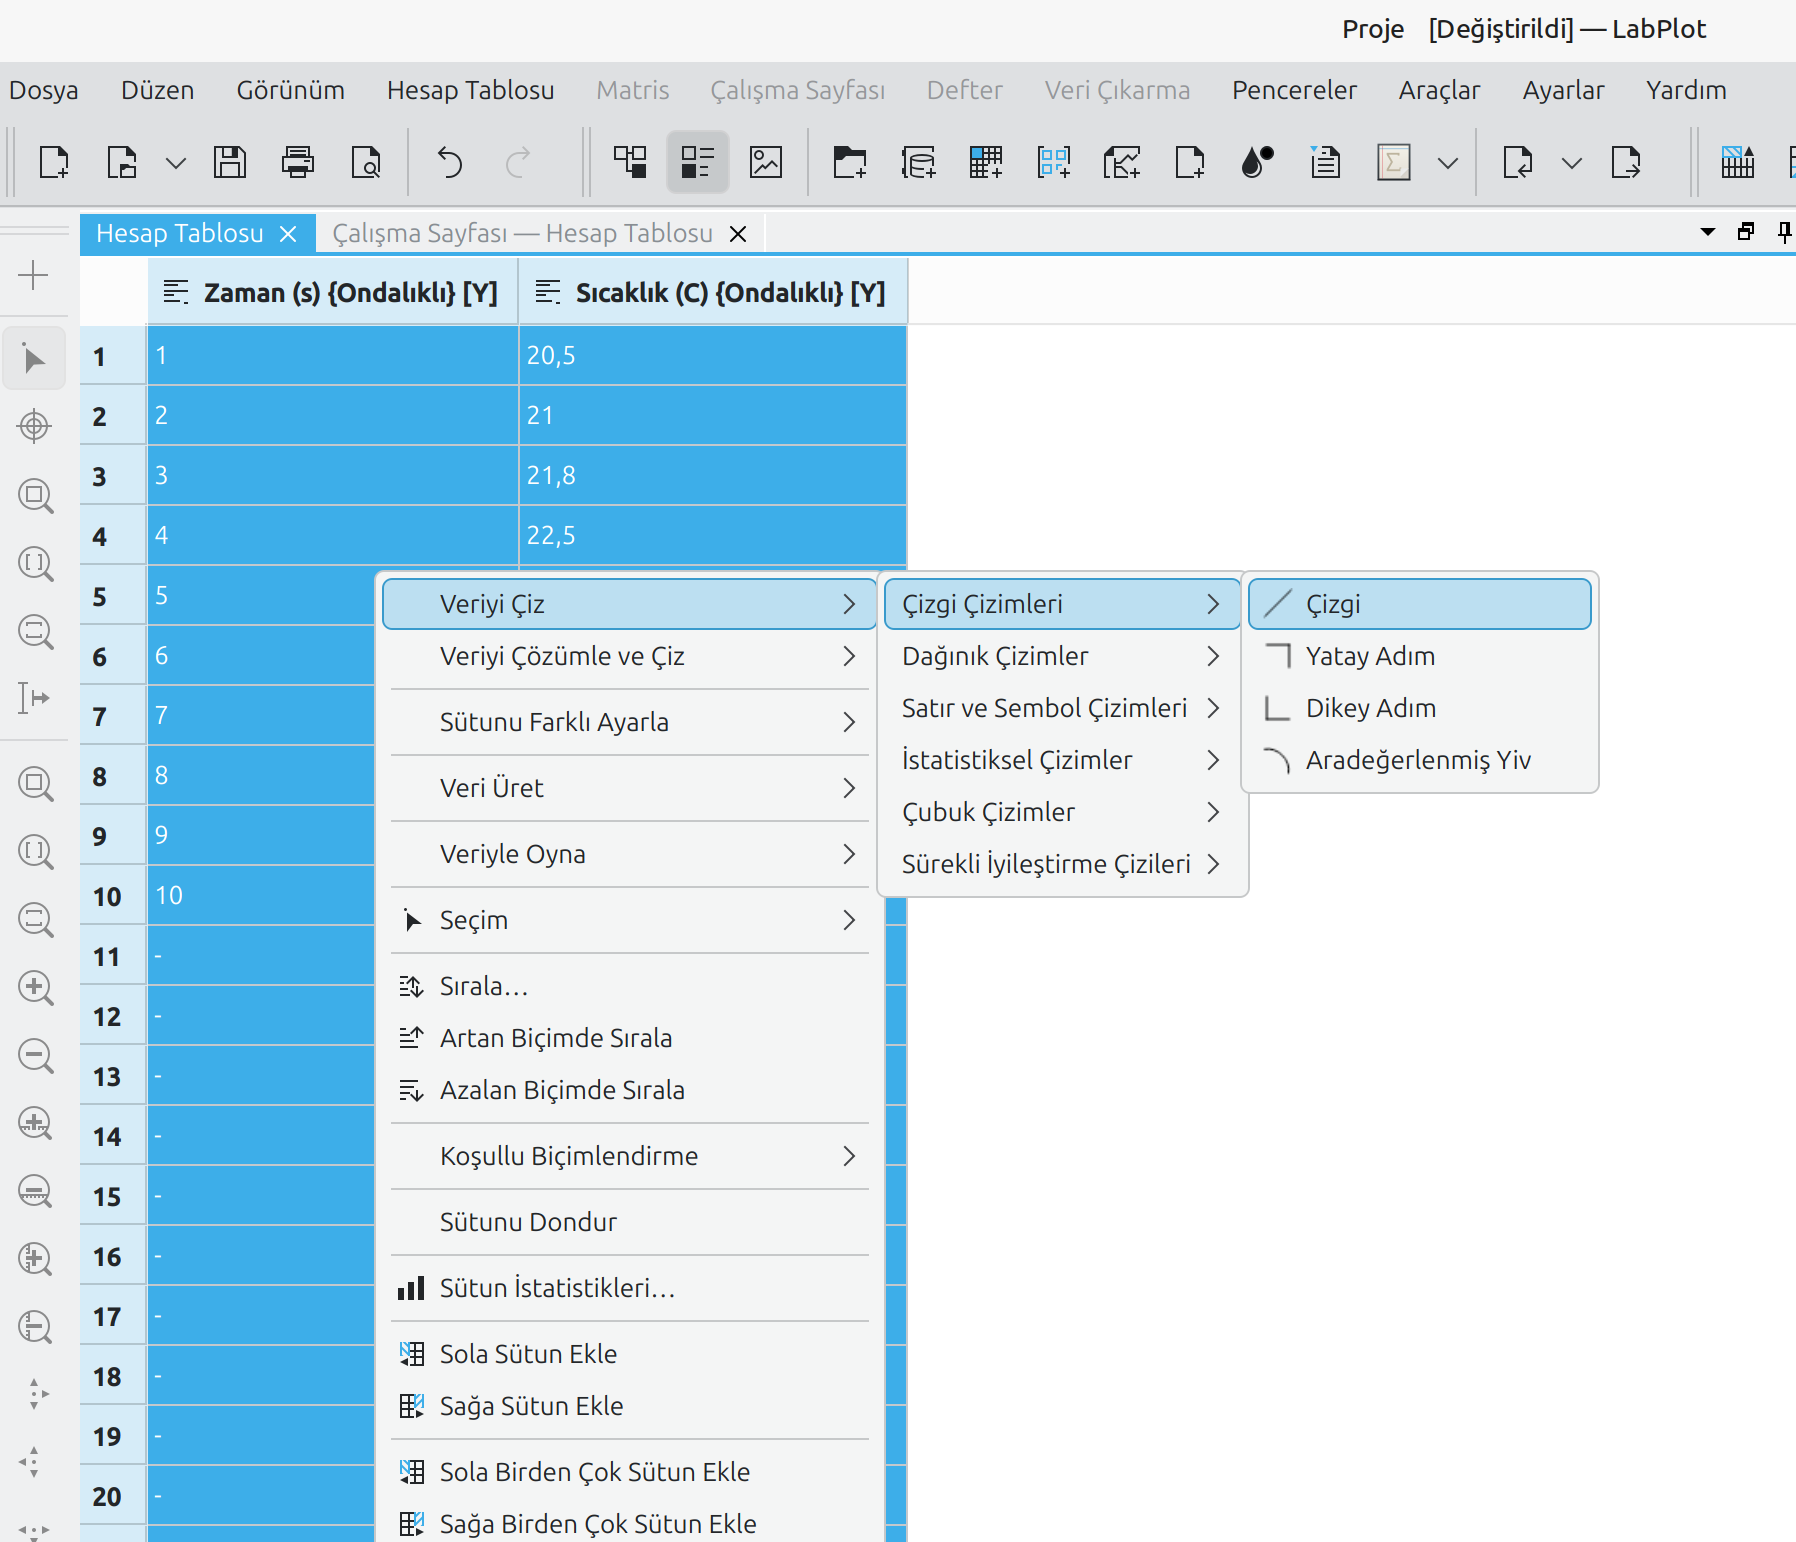Select Yatay Adım plot type

click(1419, 656)
